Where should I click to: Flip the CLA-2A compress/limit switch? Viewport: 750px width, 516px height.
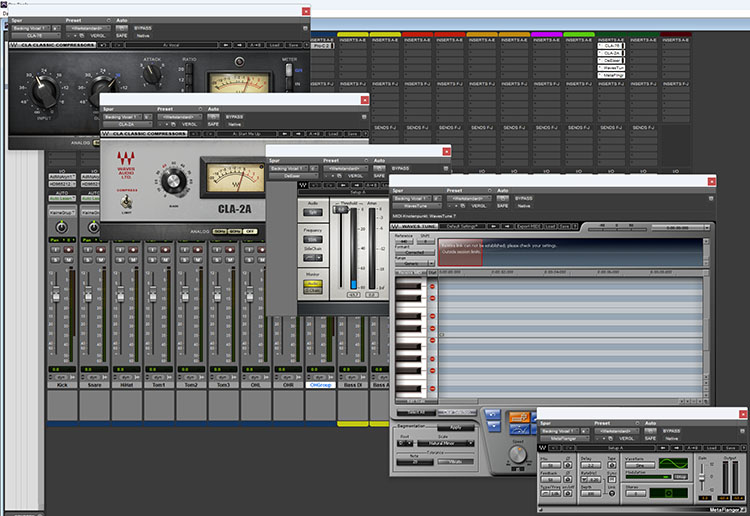coord(126,201)
